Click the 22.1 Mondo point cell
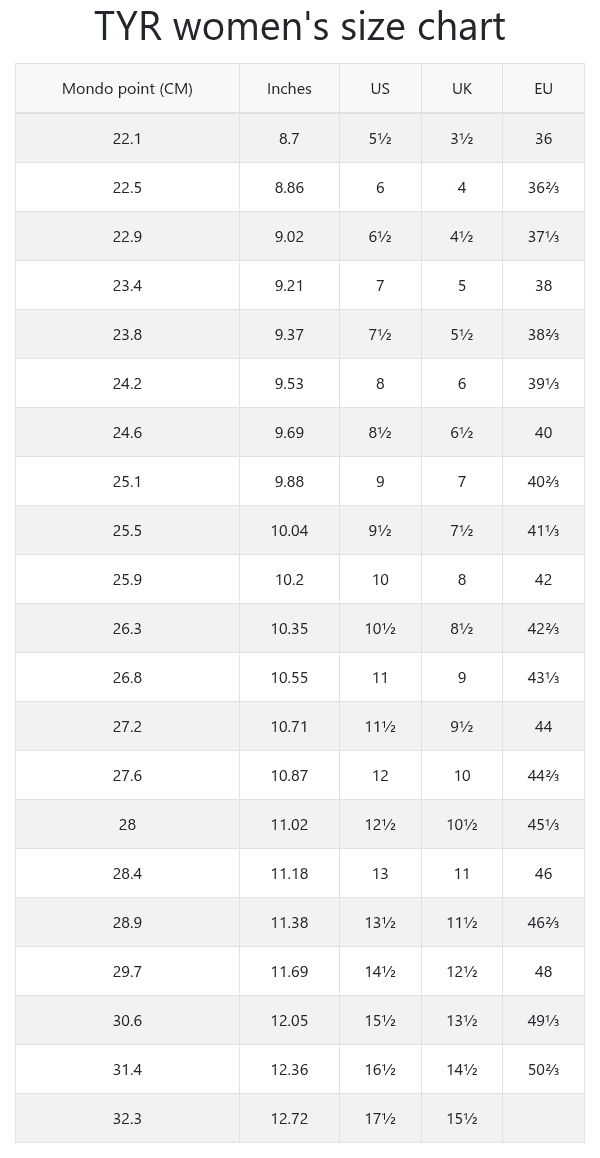600x1158 pixels. click(127, 139)
